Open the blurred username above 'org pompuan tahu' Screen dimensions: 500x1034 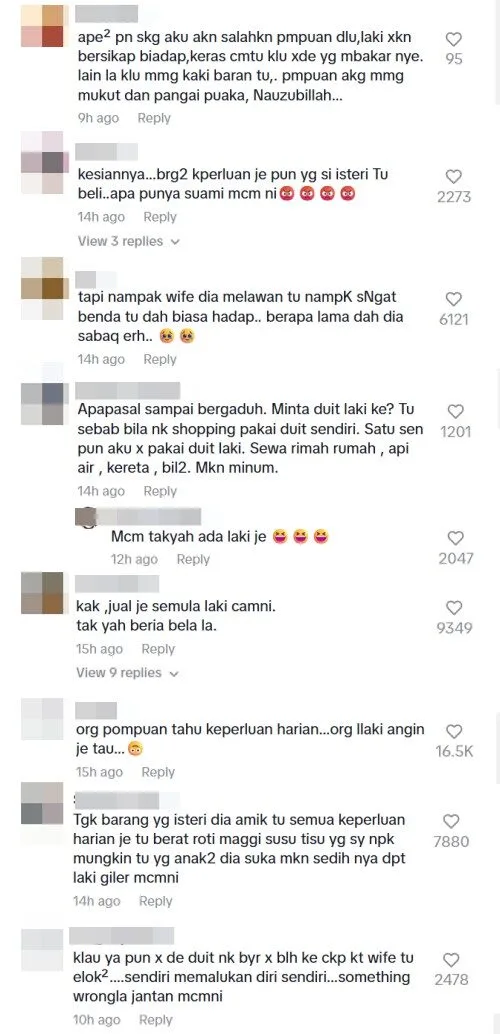click(x=96, y=710)
